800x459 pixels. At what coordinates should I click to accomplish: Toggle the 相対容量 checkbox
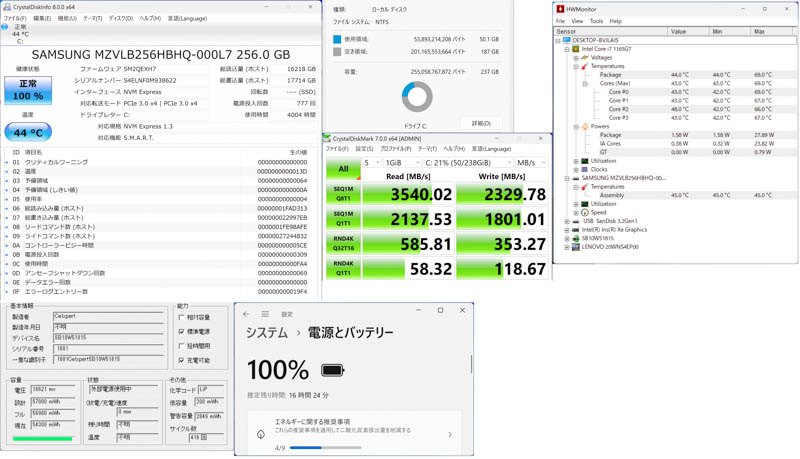[181, 317]
